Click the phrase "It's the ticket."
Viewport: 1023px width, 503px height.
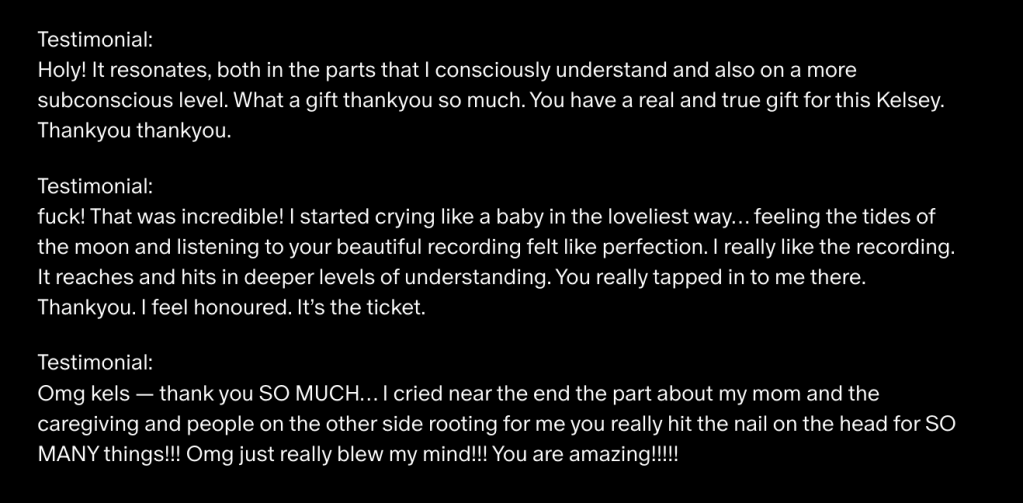[x=364, y=306]
